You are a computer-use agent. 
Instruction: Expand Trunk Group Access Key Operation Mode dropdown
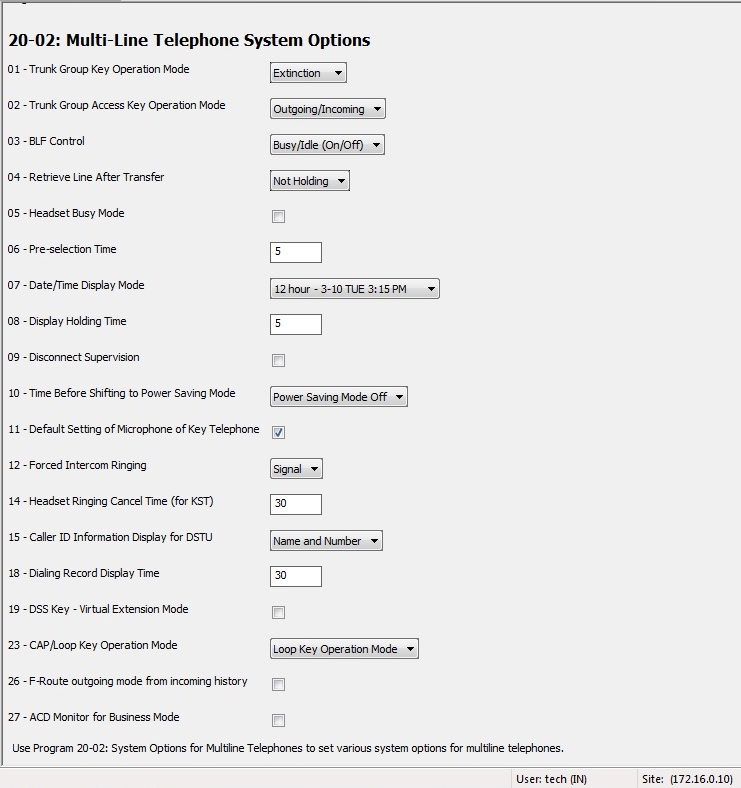328,109
